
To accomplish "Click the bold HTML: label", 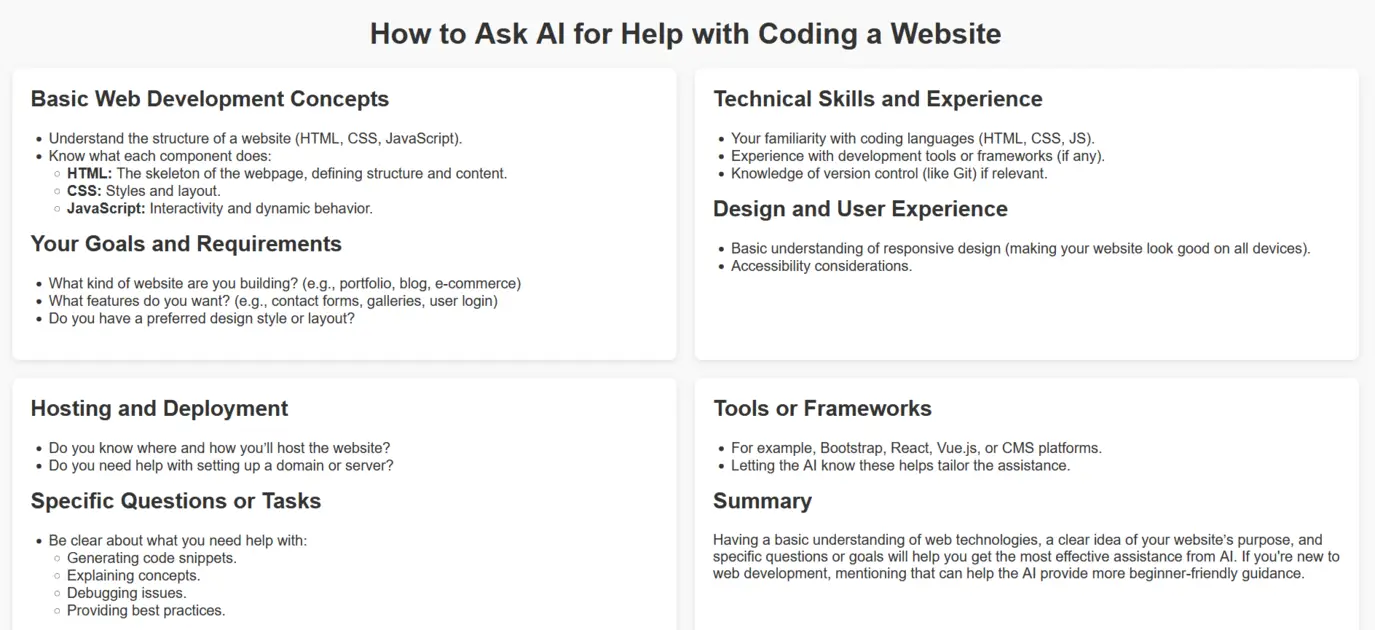I will click(x=89, y=173).
